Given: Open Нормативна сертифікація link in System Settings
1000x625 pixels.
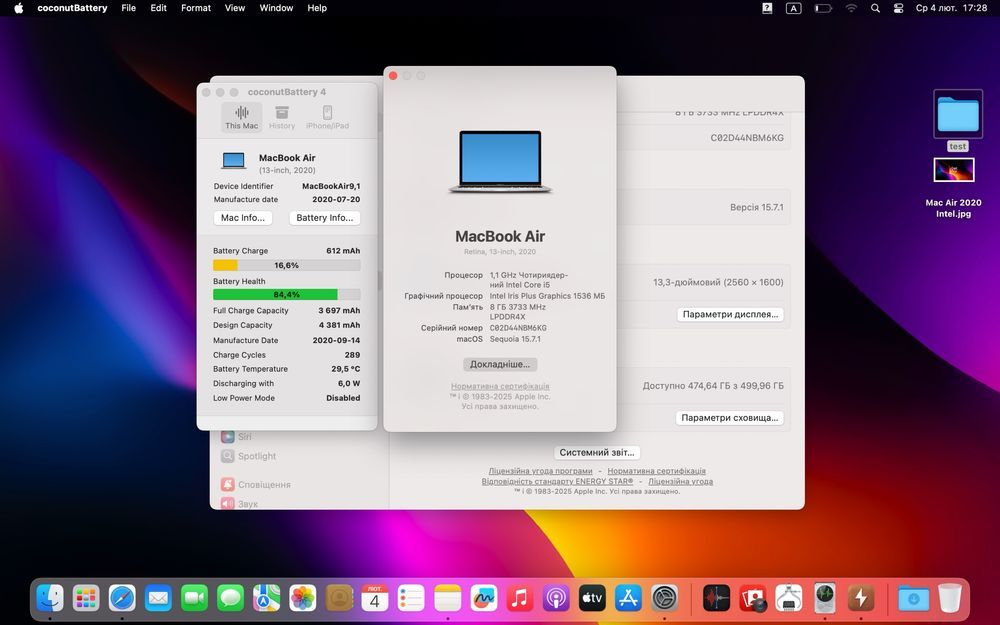Looking at the screenshot, I should tap(656, 471).
